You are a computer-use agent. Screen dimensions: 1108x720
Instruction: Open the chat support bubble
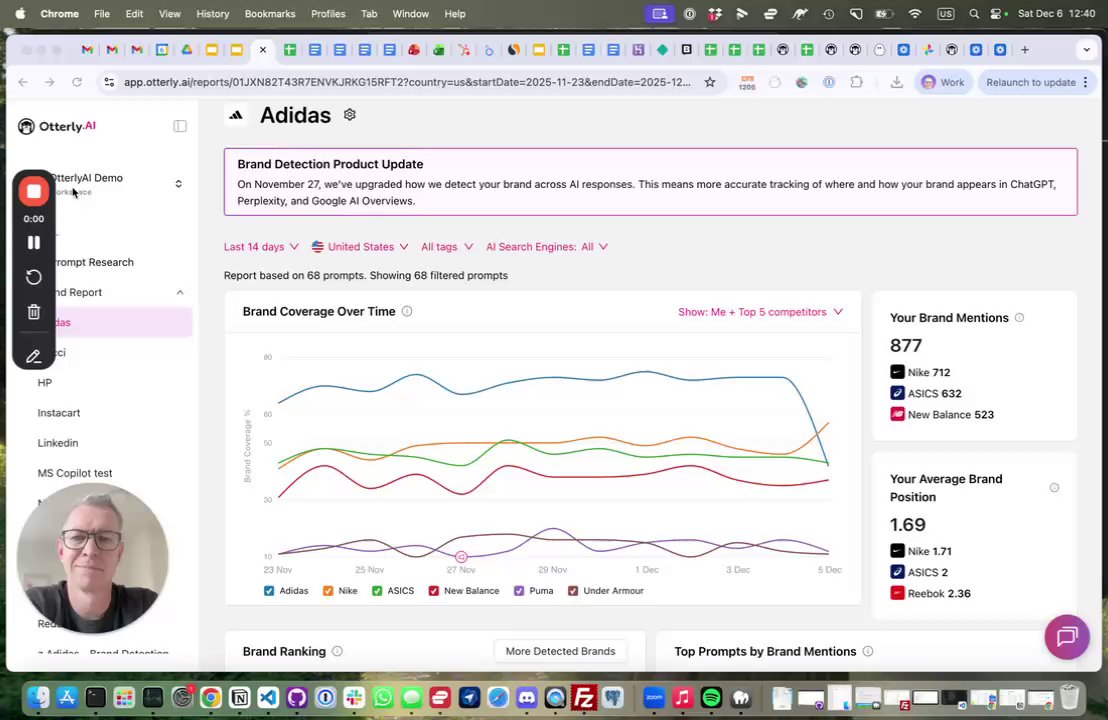point(1066,637)
